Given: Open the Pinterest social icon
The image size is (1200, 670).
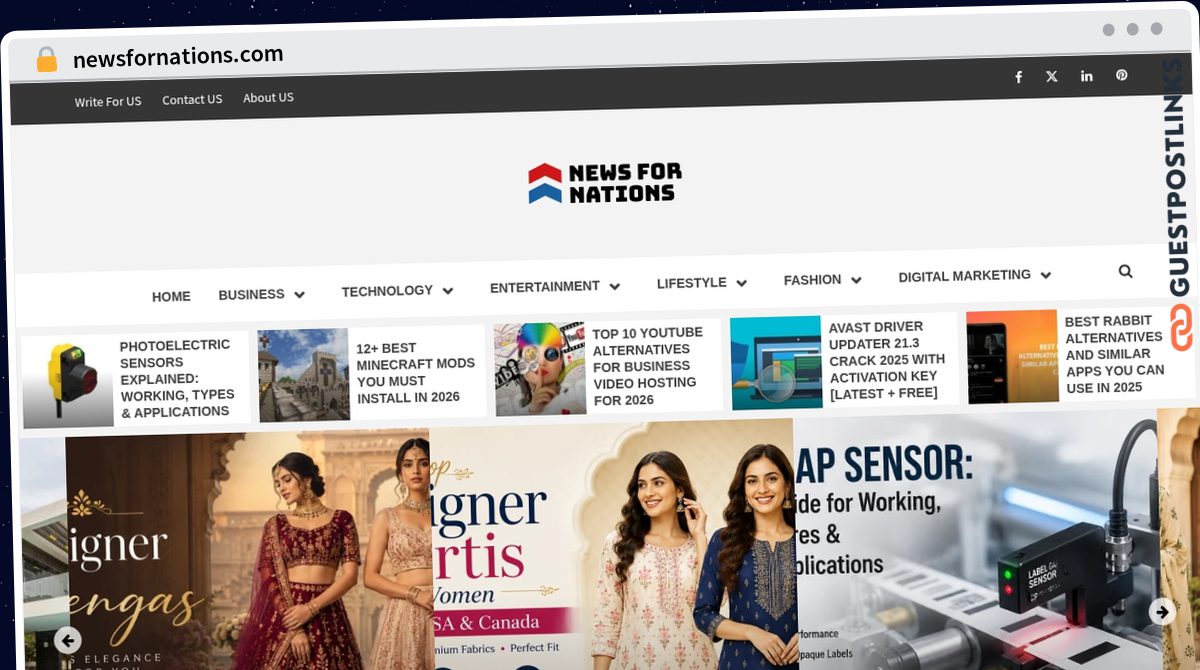Looking at the screenshot, I should [1121, 75].
